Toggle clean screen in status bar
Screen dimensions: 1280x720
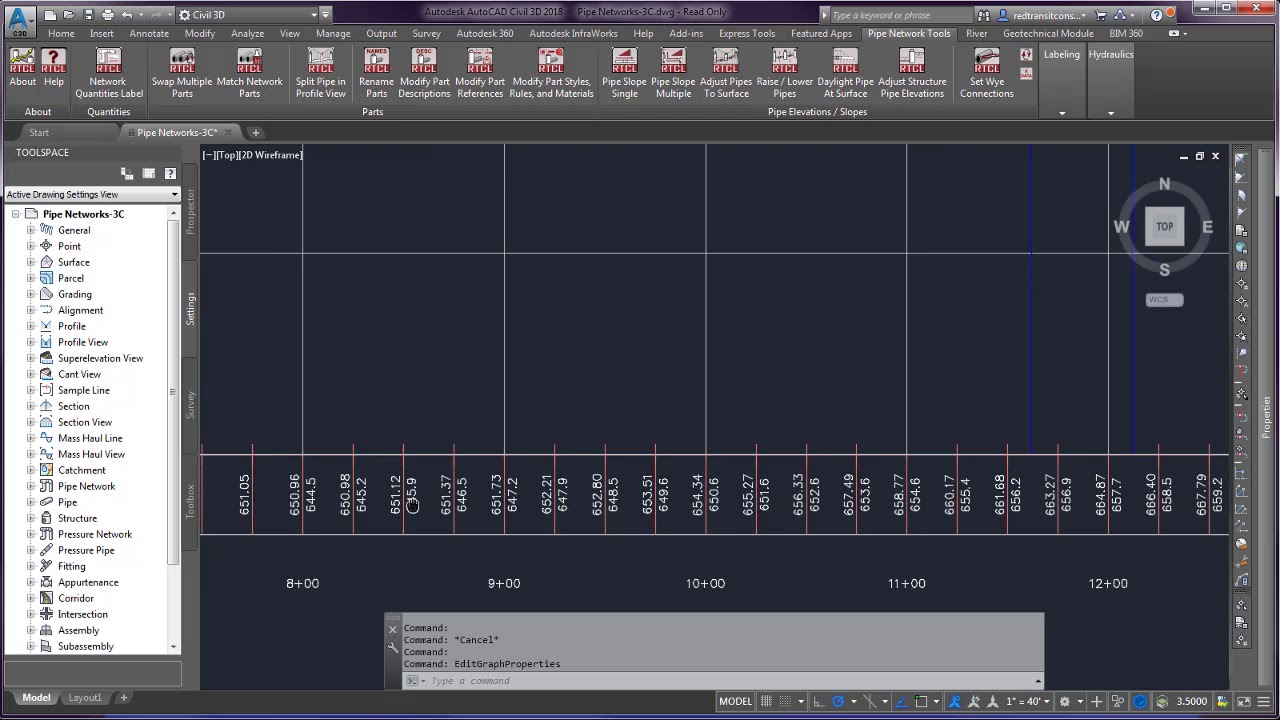(x=1245, y=701)
